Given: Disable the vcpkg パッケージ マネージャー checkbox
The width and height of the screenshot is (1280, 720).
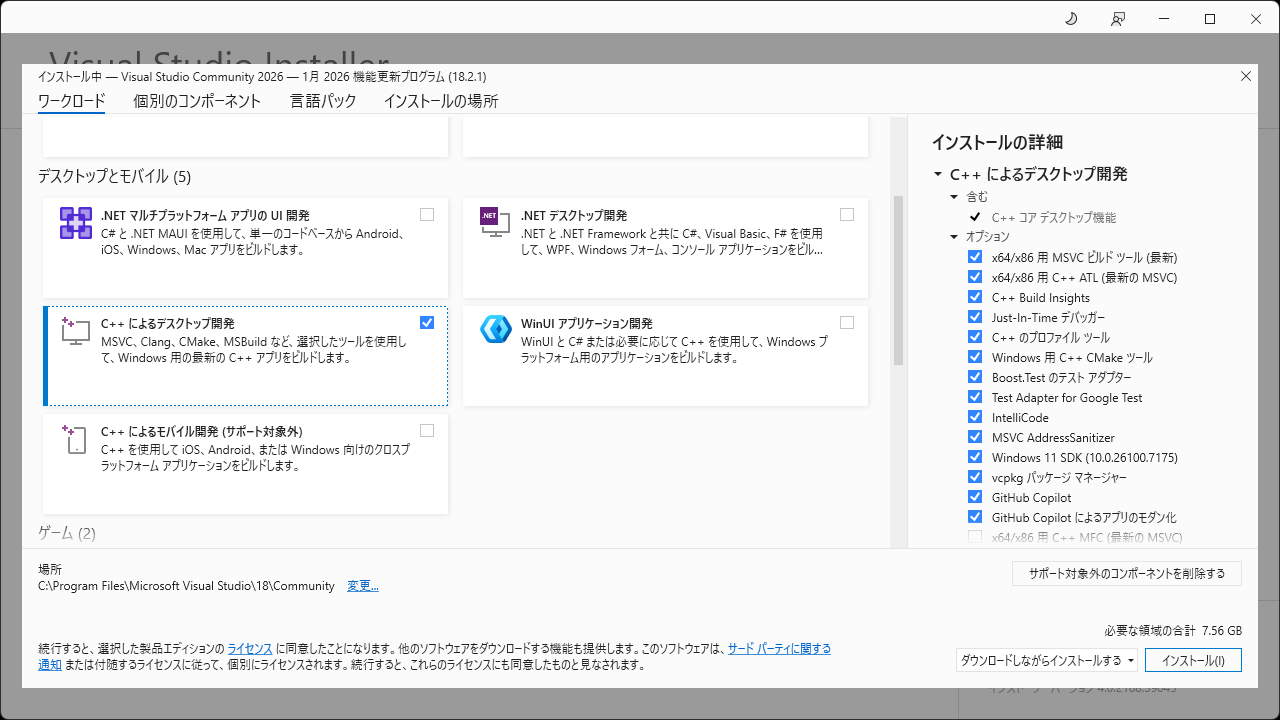Looking at the screenshot, I should (975, 477).
